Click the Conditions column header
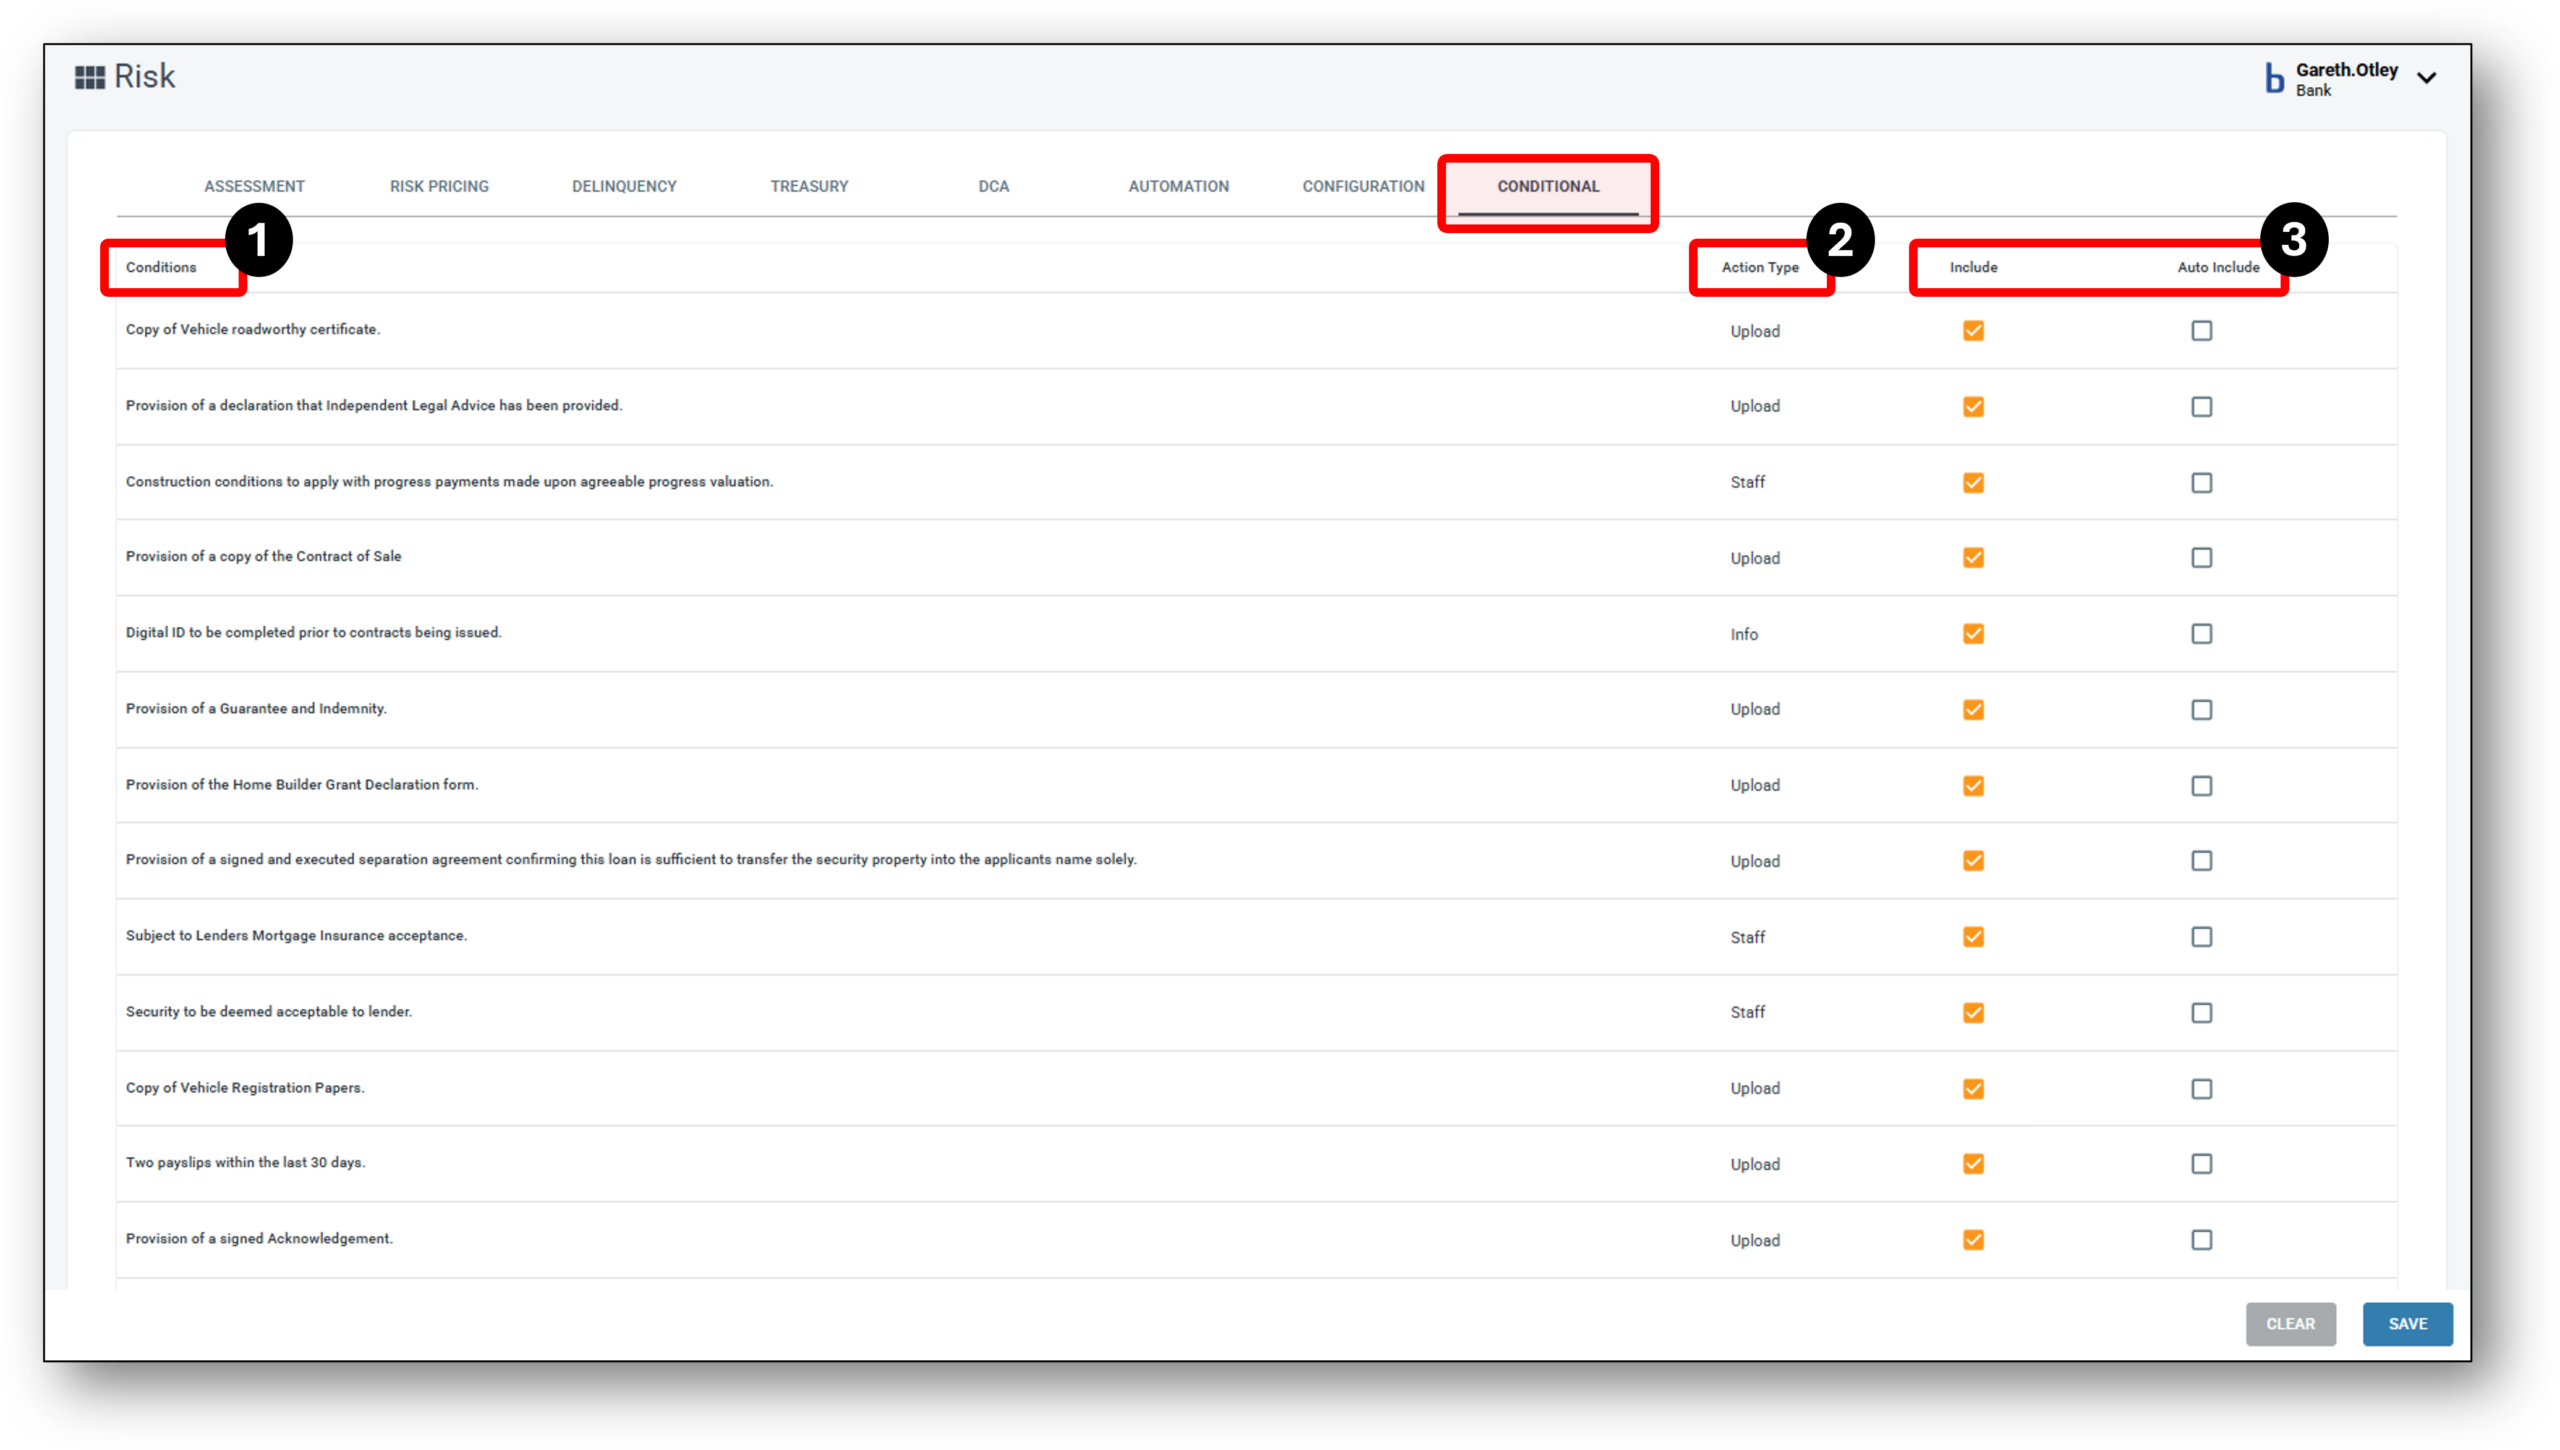 [160, 267]
